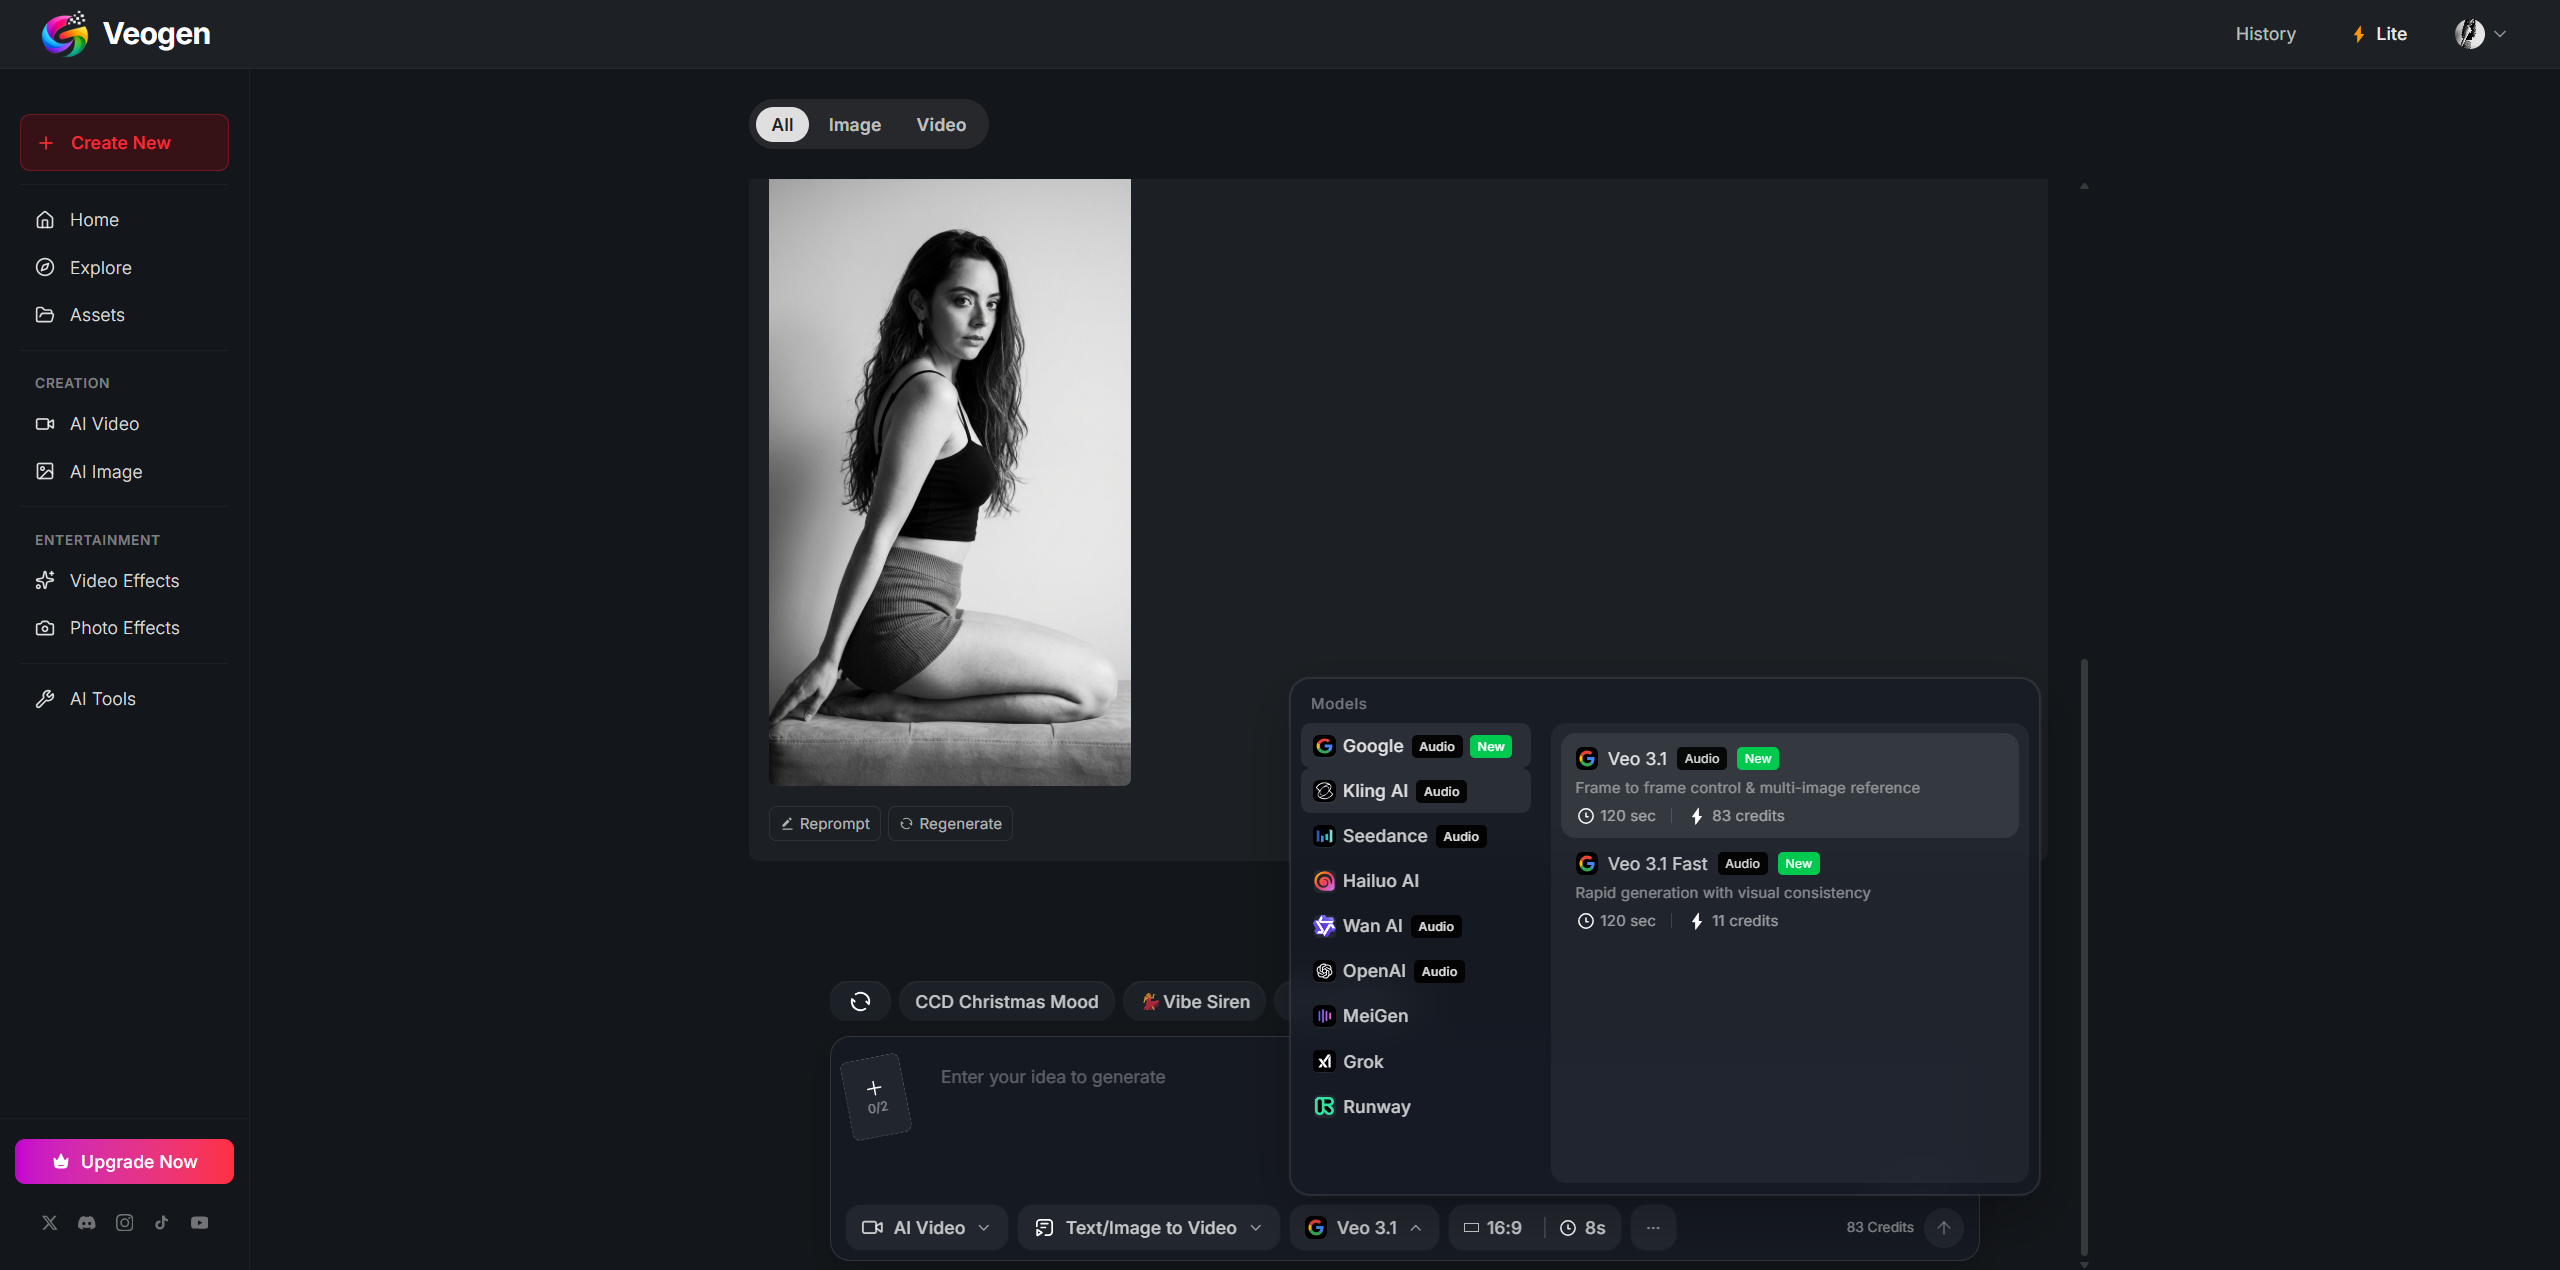
Task: Switch to the Image tab
Action: click(x=854, y=124)
